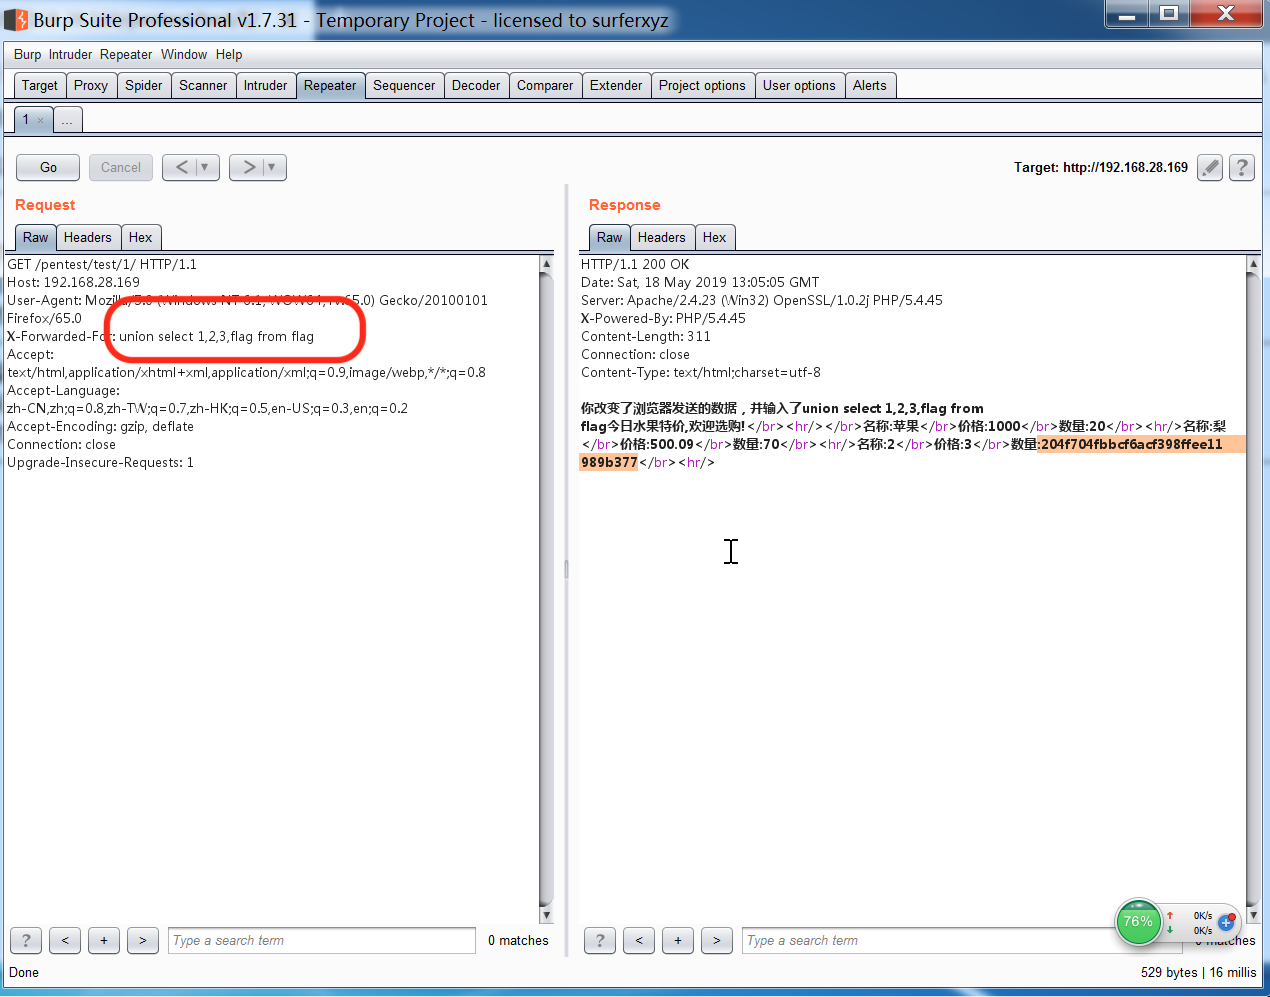
Task: Click response scrollbar up arrow
Action: click(1253, 263)
